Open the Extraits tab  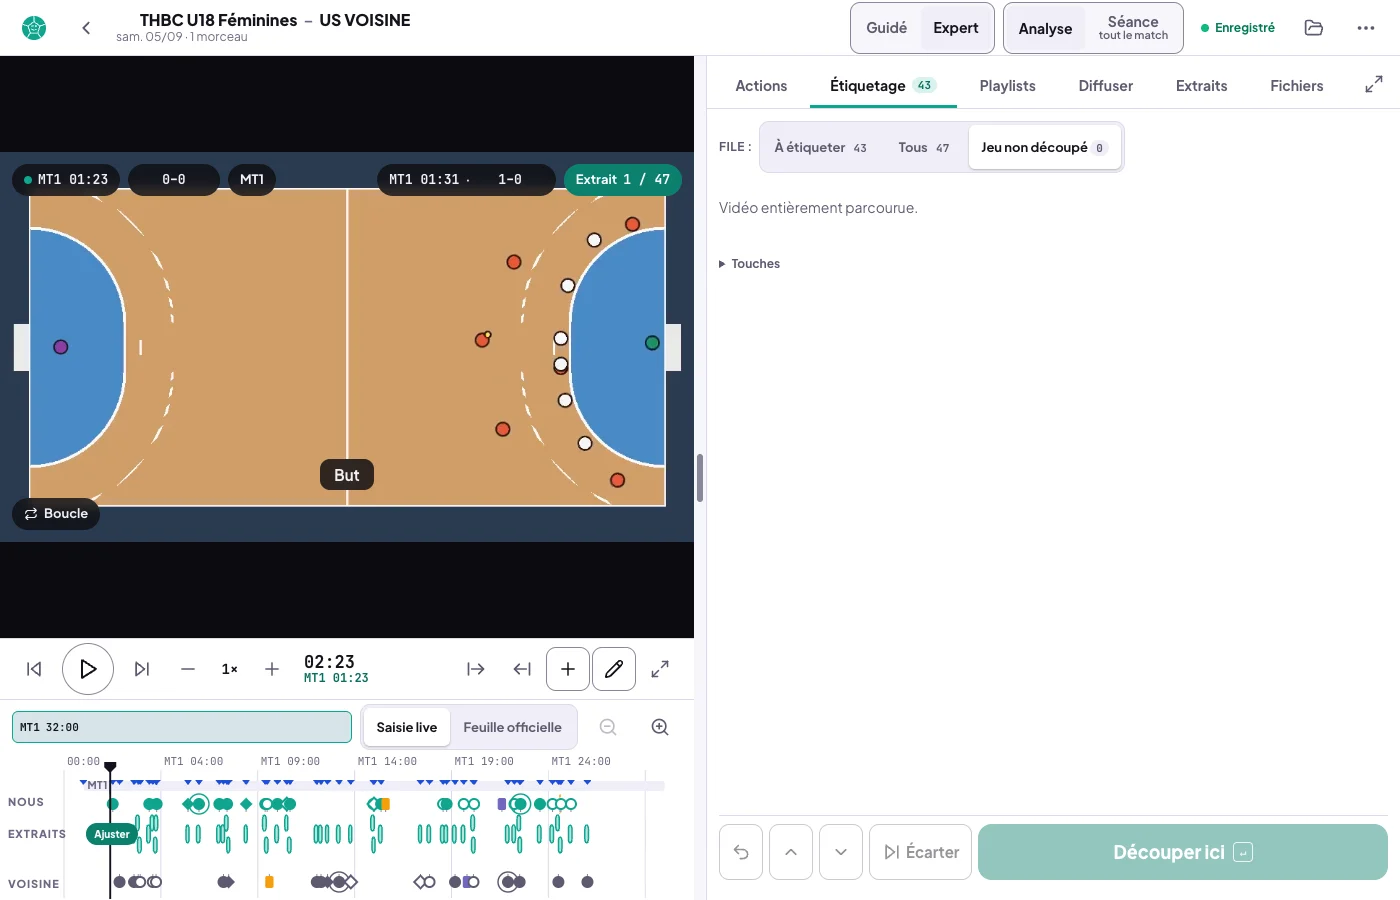(1201, 86)
